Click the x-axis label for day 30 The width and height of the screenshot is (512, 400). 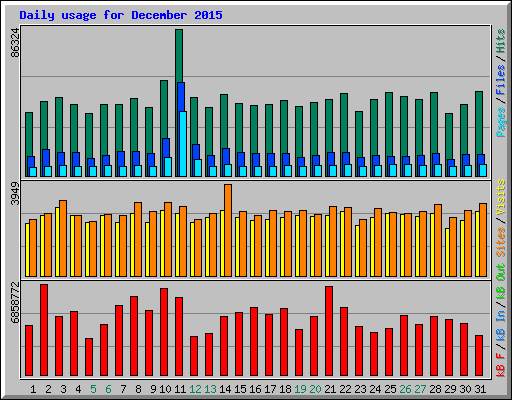pos(465,389)
